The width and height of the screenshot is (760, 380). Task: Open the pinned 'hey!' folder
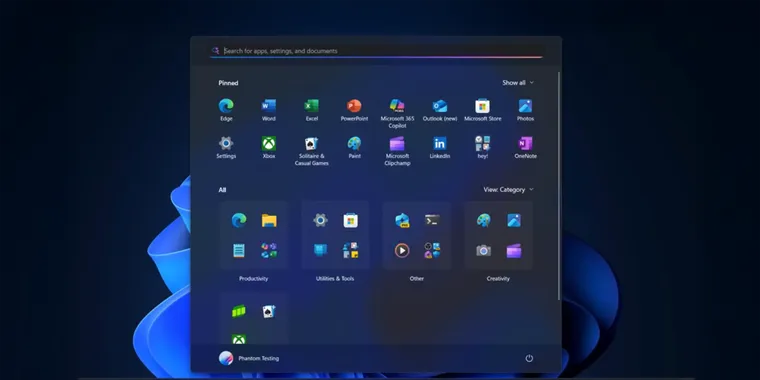[x=482, y=147]
